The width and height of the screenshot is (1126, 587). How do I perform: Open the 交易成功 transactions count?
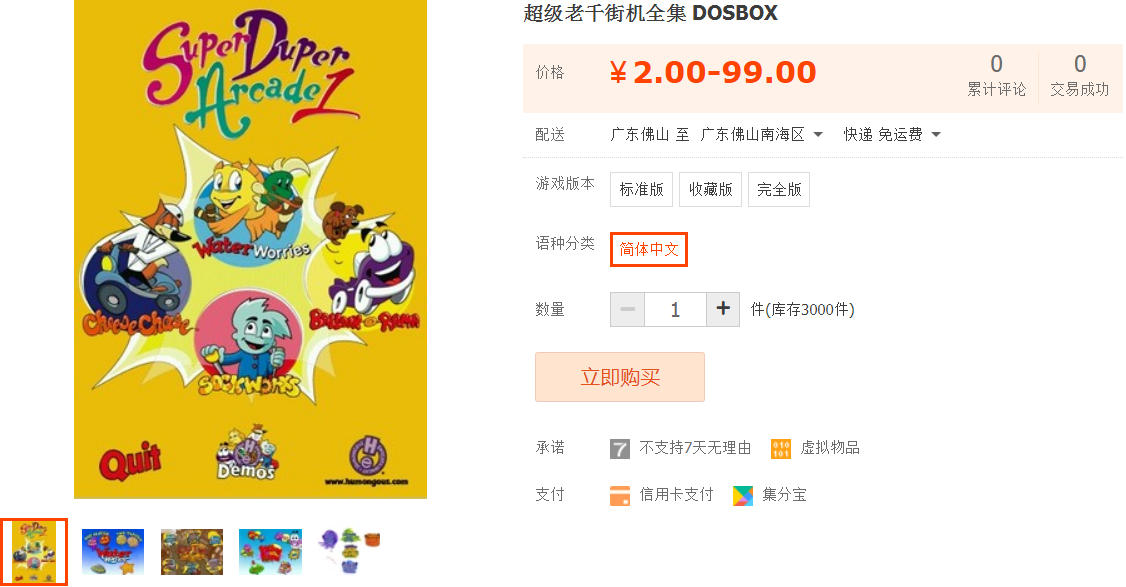coord(1080,75)
